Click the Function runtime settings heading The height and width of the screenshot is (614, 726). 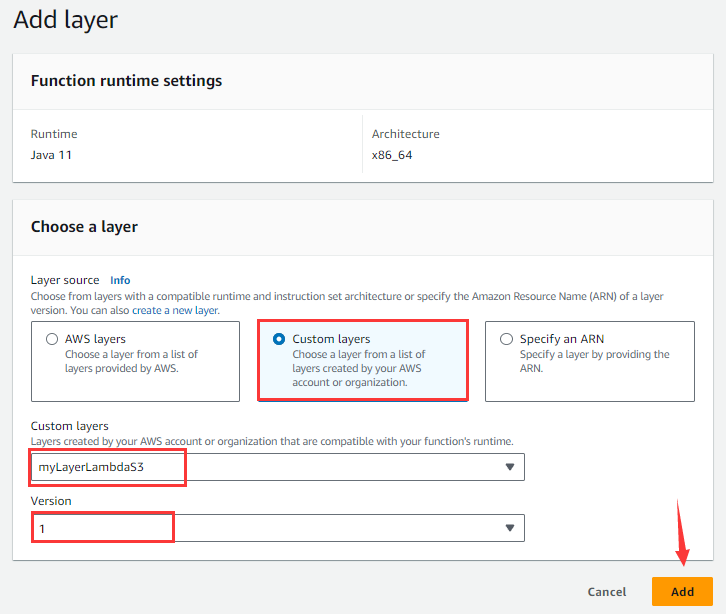(x=126, y=81)
